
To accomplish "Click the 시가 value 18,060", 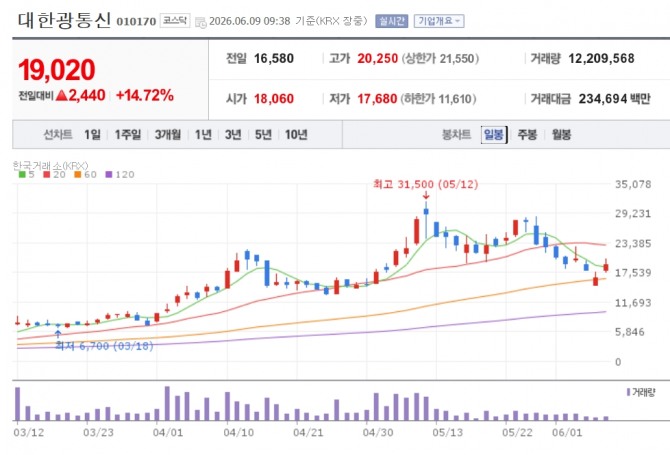I will [x=274, y=99].
